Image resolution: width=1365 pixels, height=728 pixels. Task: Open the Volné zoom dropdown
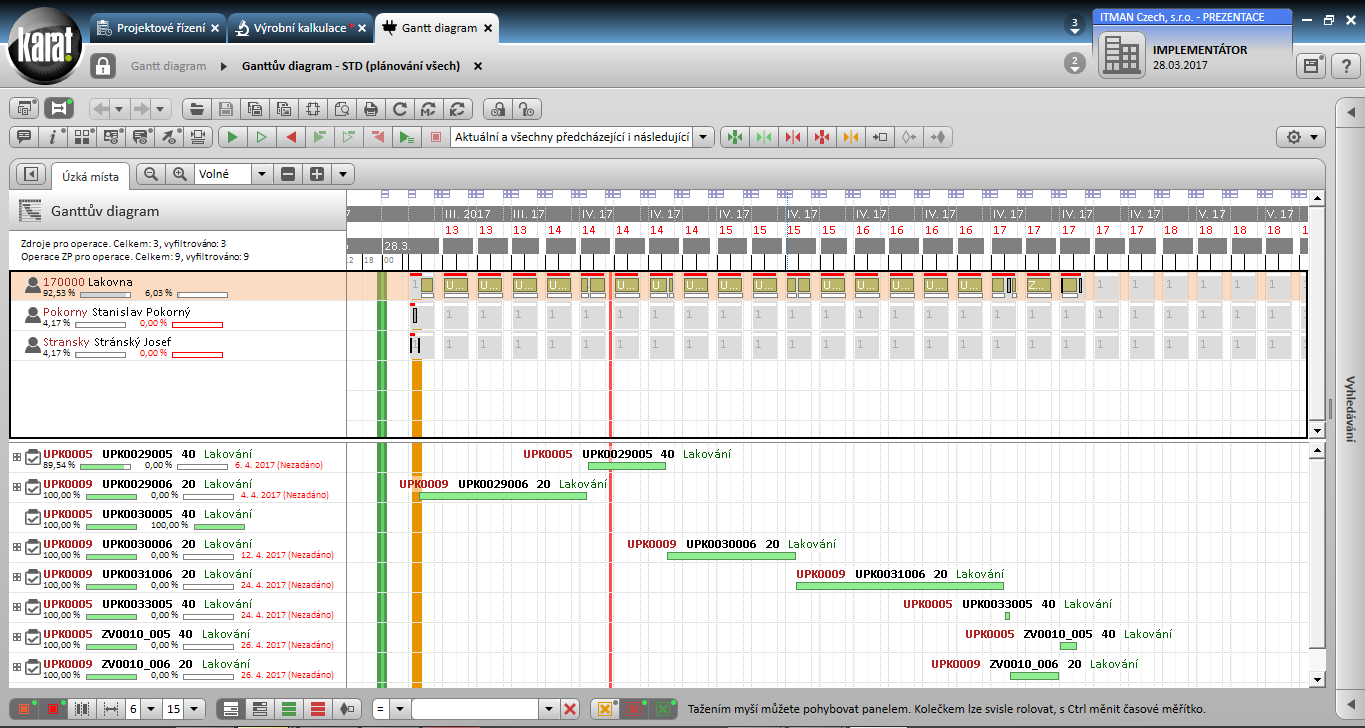click(x=262, y=174)
